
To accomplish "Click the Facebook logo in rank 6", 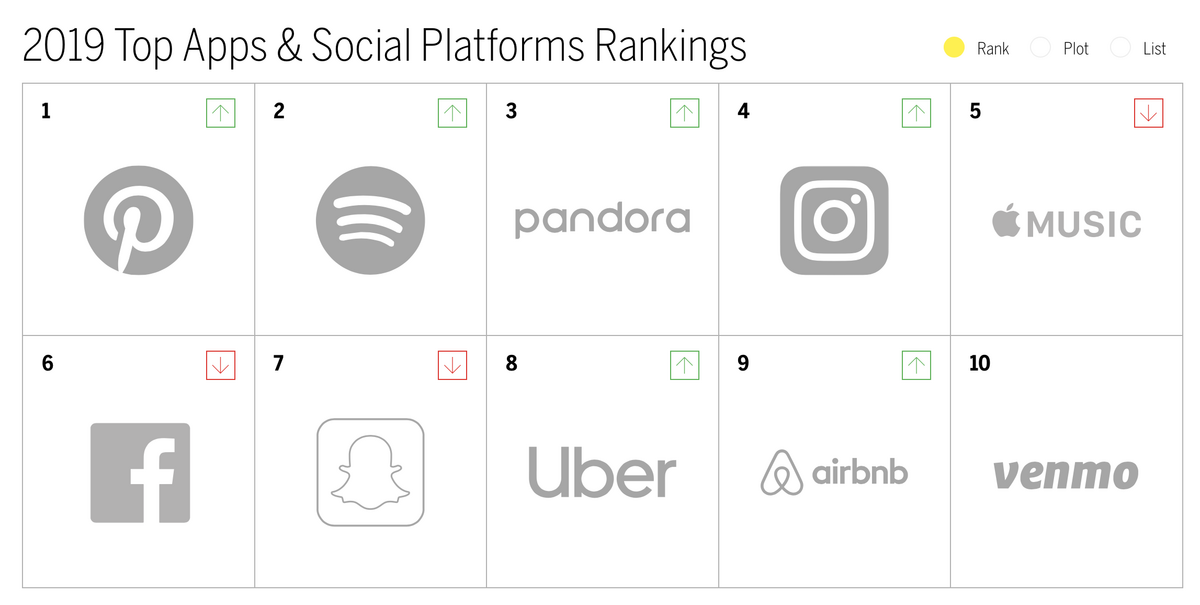I will tap(140, 473).
